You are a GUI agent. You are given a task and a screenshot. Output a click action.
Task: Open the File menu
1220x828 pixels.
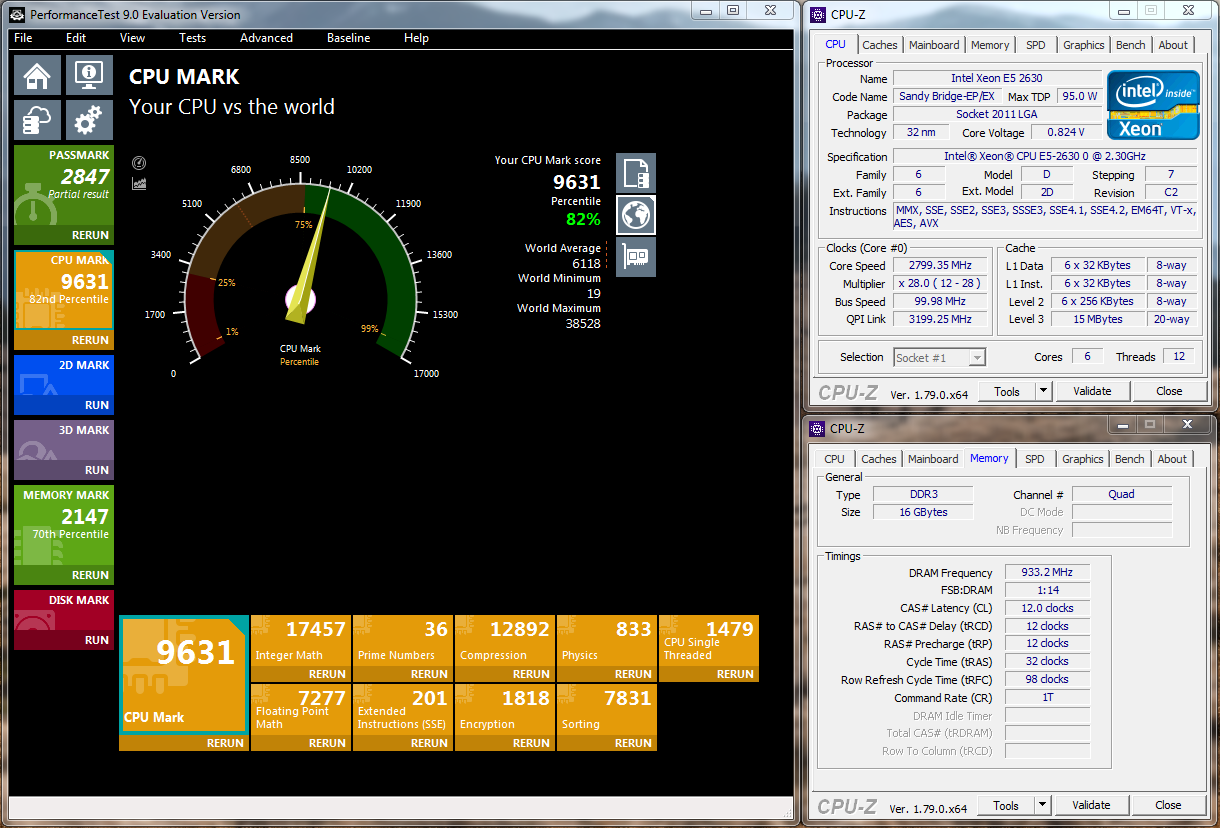tap(23, 38)
